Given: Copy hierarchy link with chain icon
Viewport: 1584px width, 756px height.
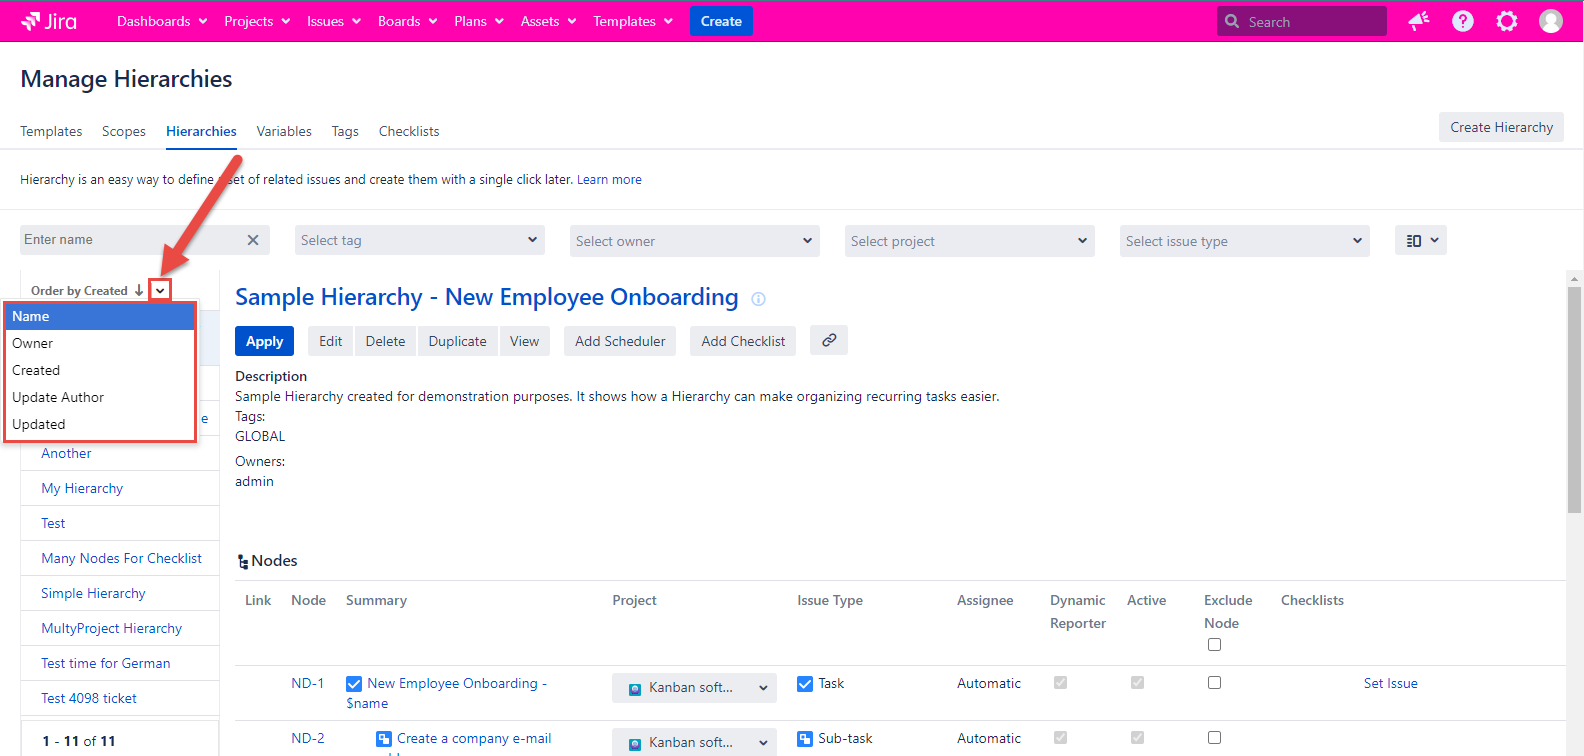Looking at the screenshot, I should click(829, 340).
